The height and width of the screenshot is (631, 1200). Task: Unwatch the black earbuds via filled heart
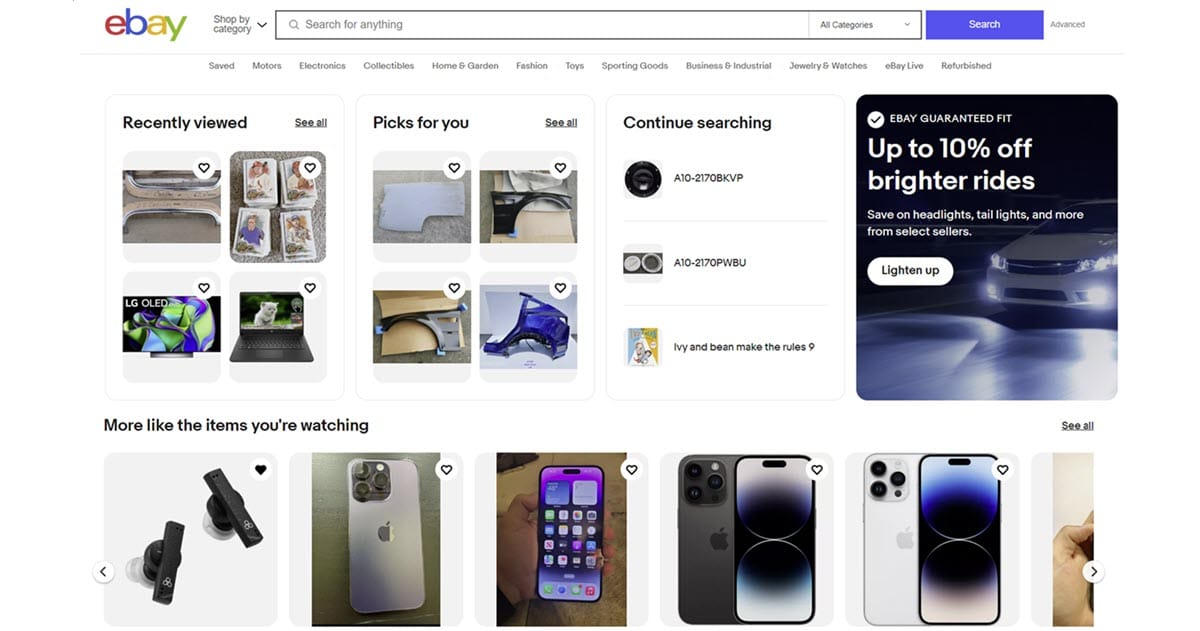pyautogui.click(x=261, y=469)
